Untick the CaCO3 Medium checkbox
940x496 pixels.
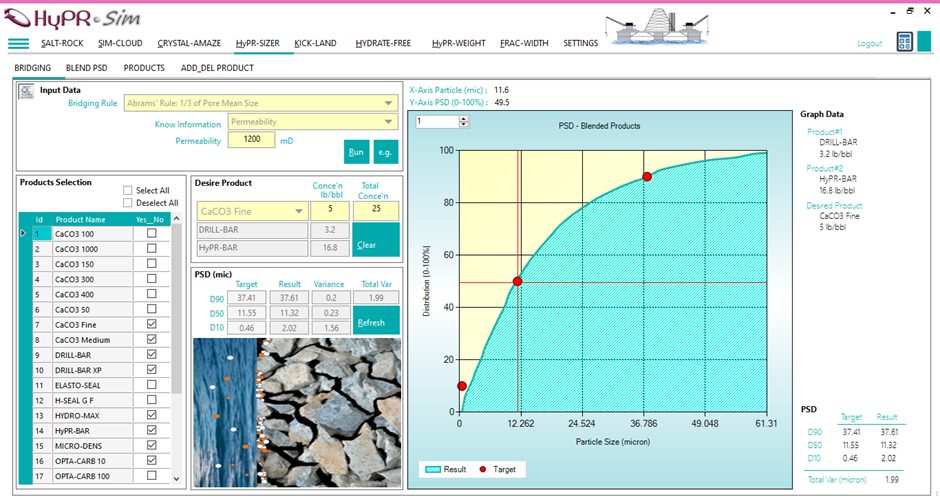point(152,339)
